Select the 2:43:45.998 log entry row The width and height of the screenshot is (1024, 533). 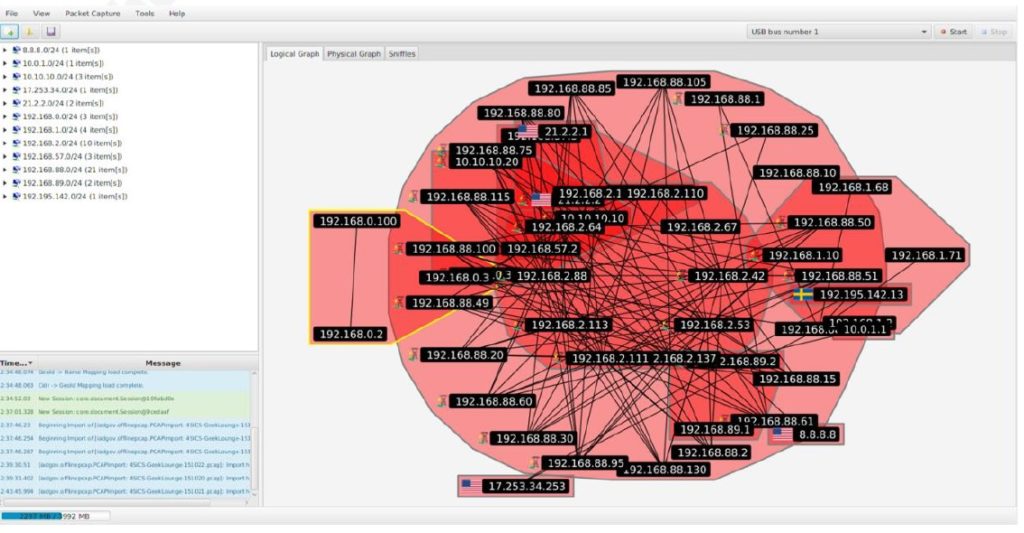tap(125, 492)
